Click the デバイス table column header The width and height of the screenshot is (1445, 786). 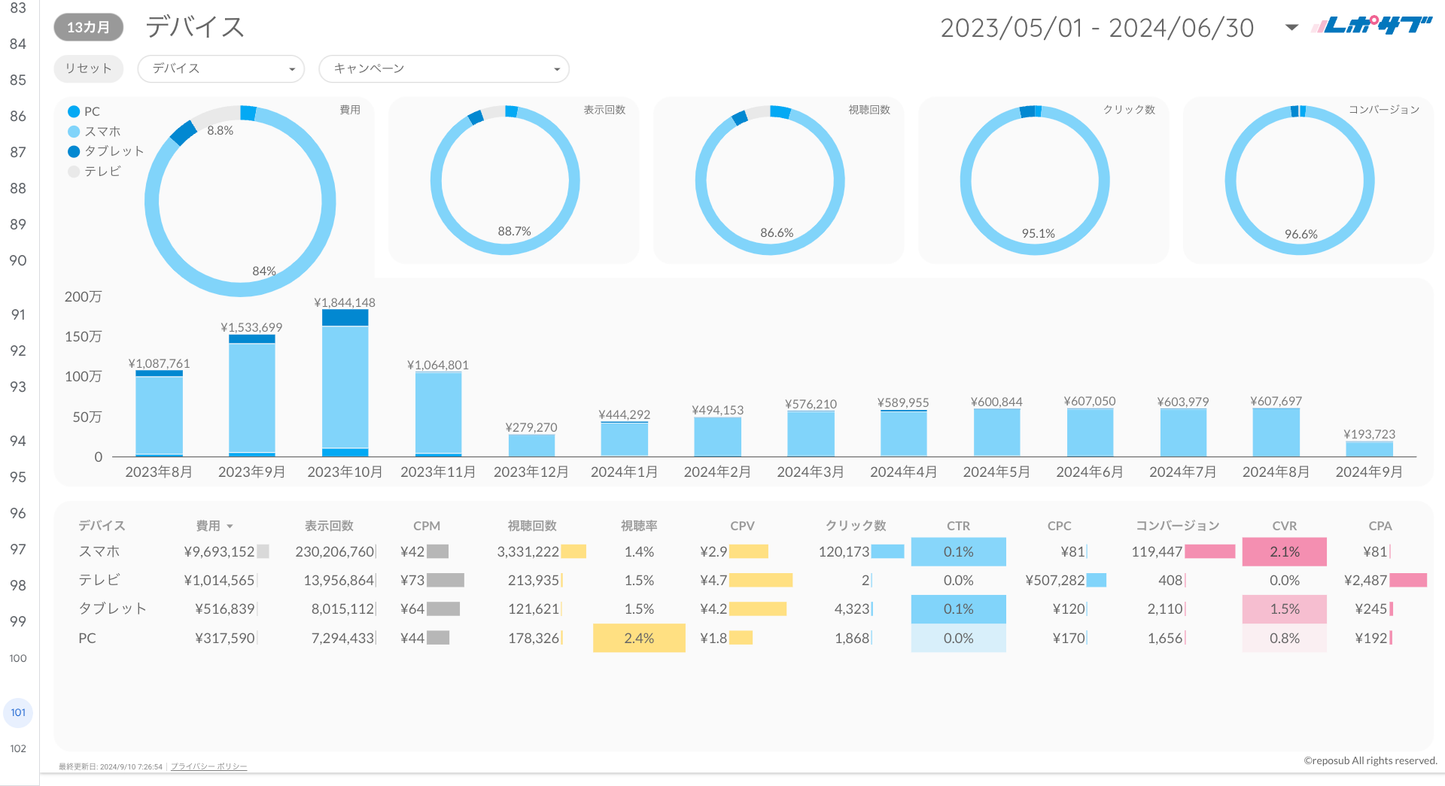[x=102, y=525]
